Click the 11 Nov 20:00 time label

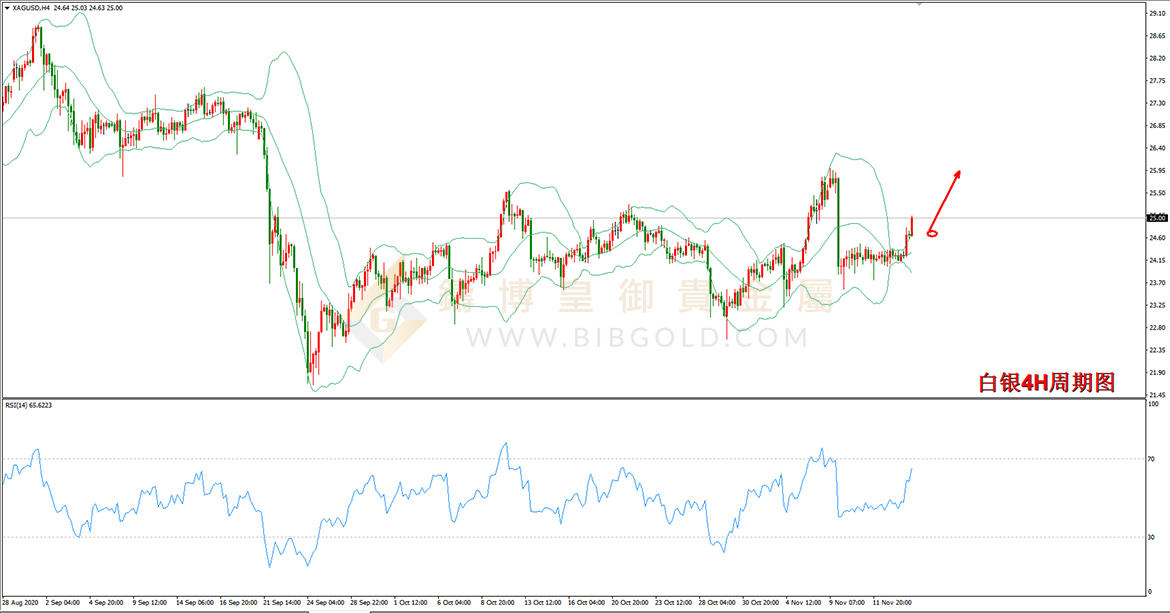(892, 602)
